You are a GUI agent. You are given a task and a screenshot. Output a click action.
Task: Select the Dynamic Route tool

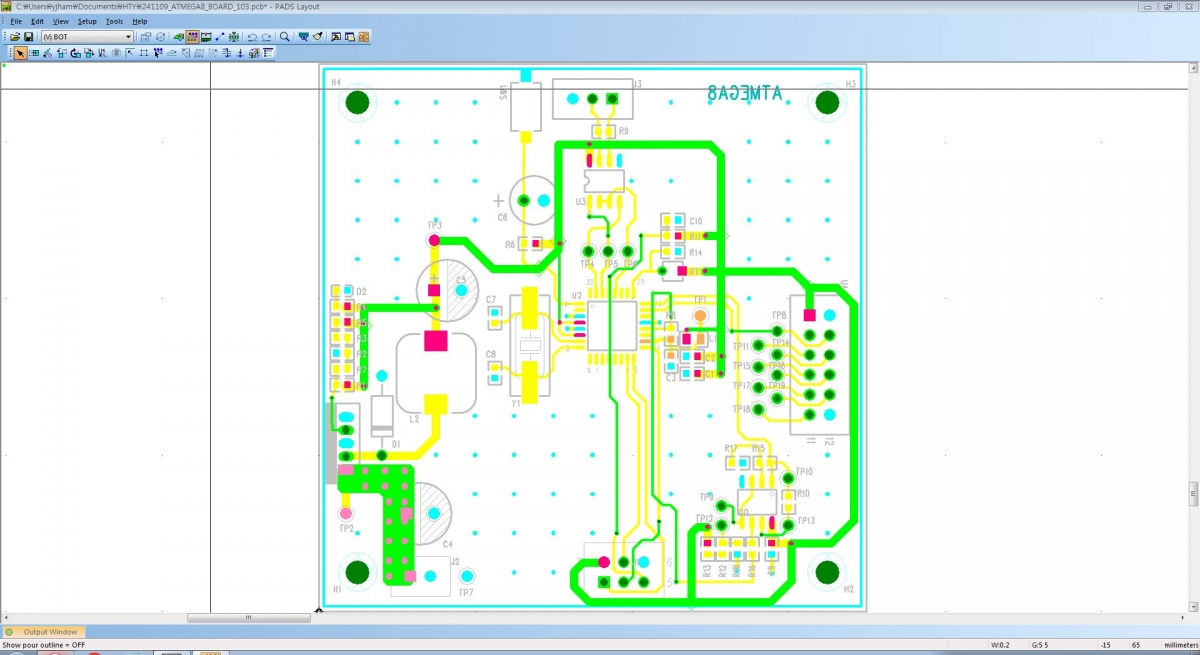click(171, 53)
